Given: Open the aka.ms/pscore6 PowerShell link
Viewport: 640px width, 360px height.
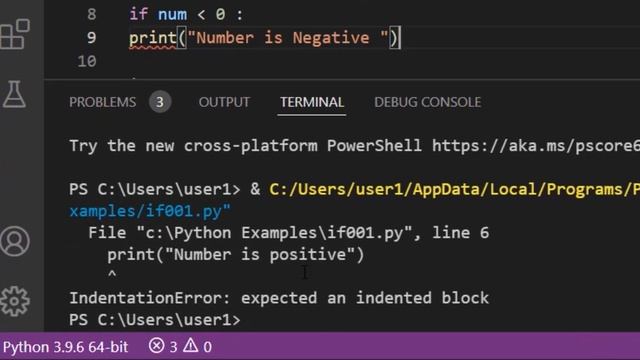Looking at the screenshot, I should pyautogui.click(x=536, y=146).
